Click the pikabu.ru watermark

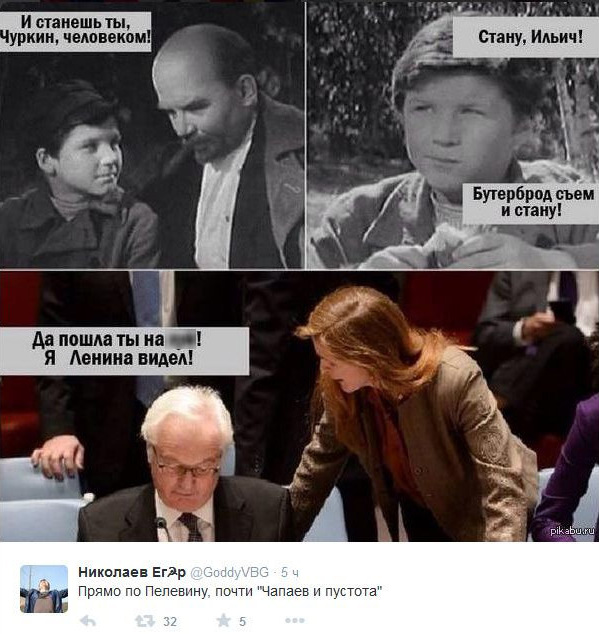(x=574, y=530)
